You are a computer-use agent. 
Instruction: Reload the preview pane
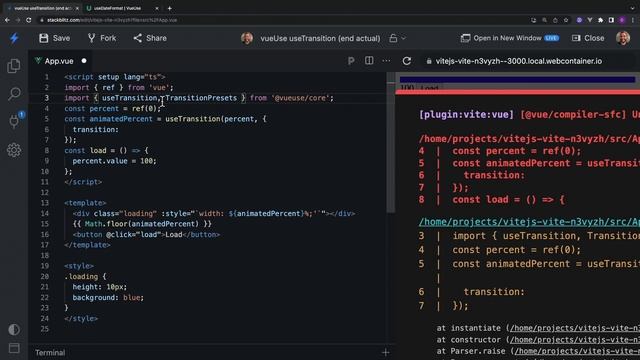pyautogui.click(x=407, y=61)
